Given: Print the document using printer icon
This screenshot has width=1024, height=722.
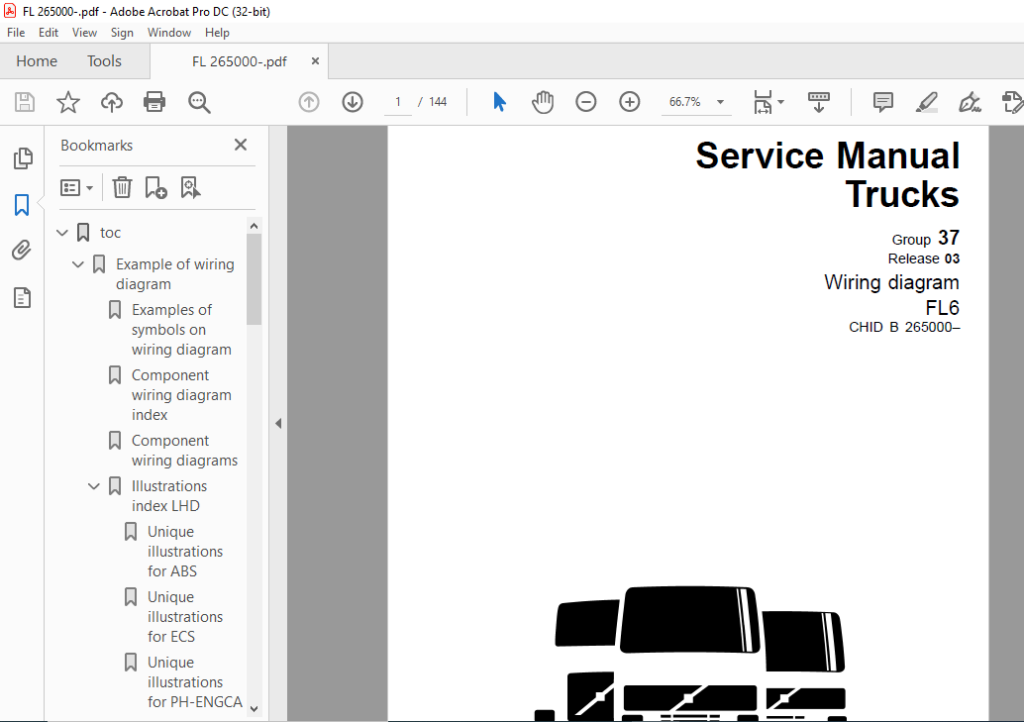Looking at the screenshot, I should (x=155, y=102).
